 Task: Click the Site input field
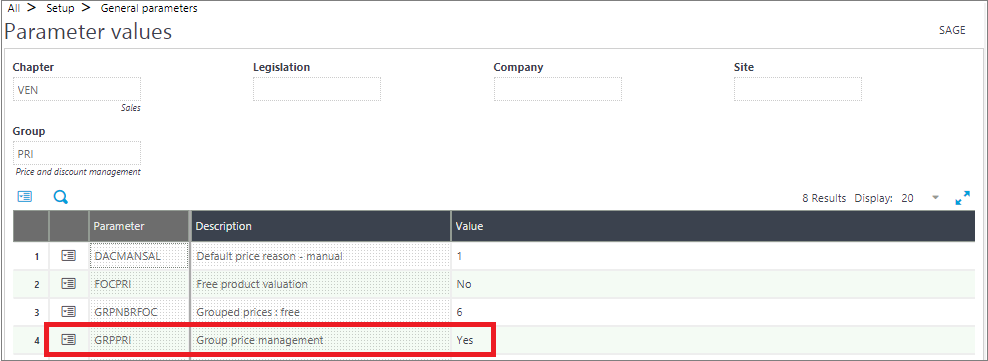(798, 89)
